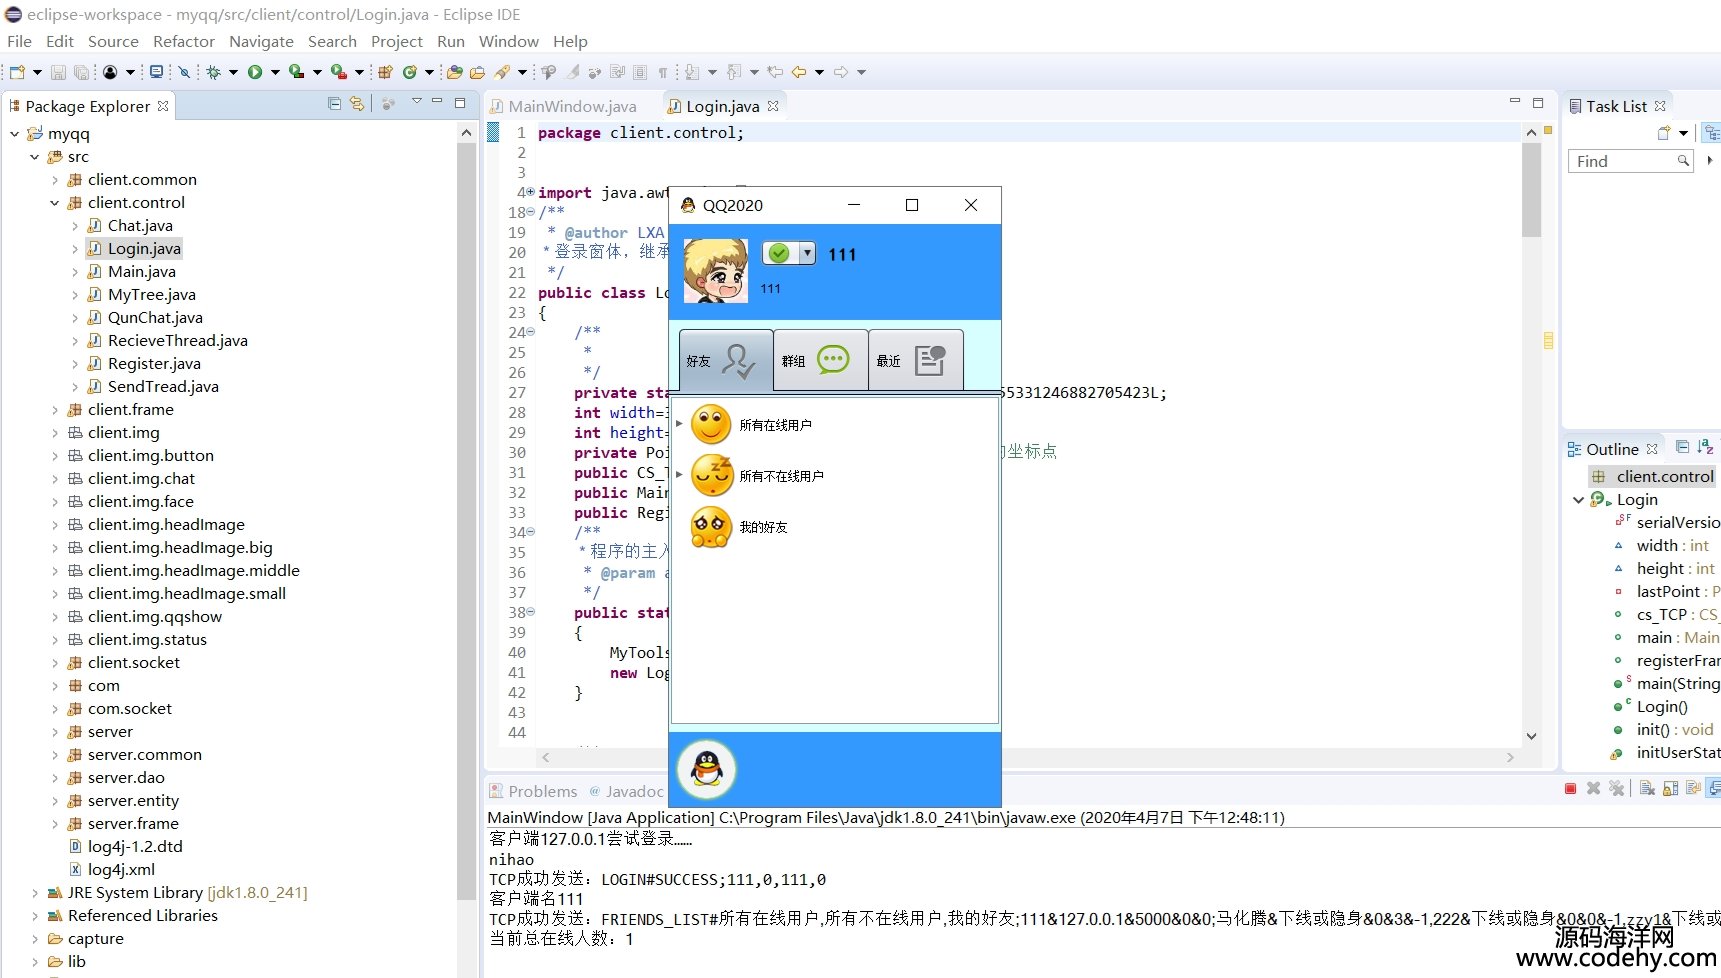The width and height of the screenshot is (1721, 978).
Task: Toggle Link with Editor in Package Explorer
Action: pos(357,104)
